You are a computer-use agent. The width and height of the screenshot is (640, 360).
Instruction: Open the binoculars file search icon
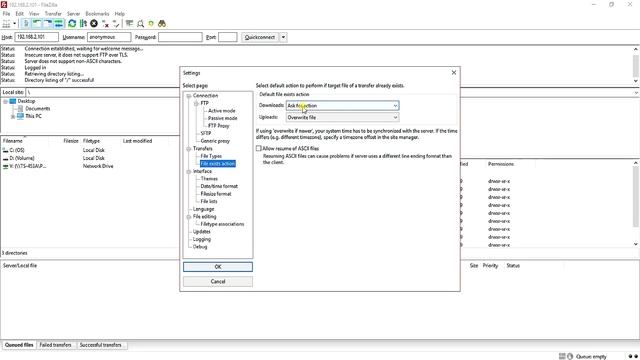click(x=162, y=24)
